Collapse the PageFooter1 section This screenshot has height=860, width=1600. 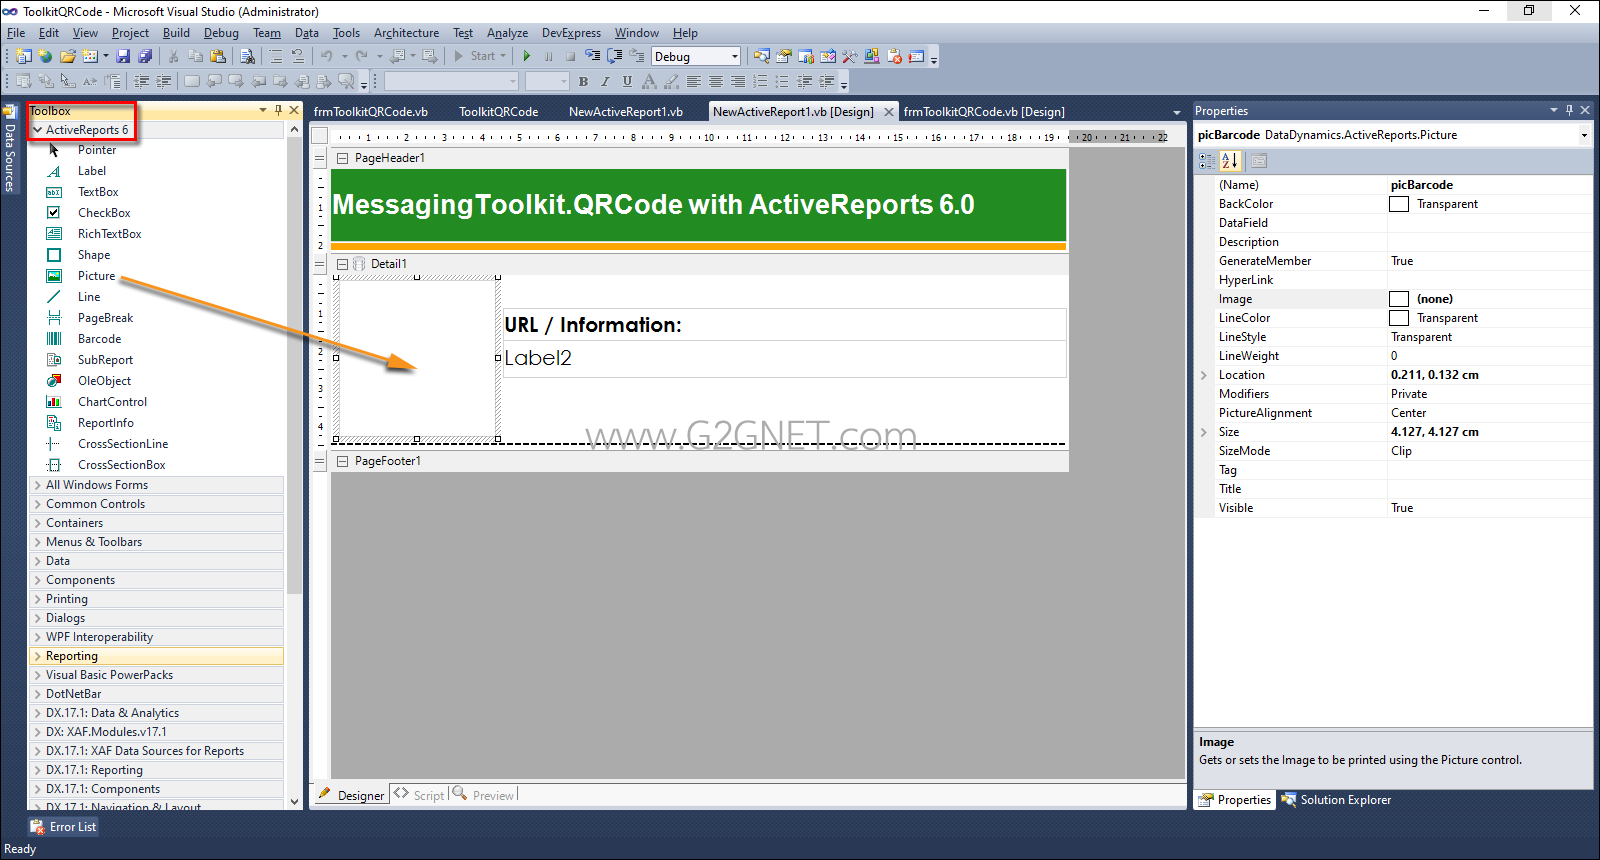pyautogui.click(x=342, y=461)
